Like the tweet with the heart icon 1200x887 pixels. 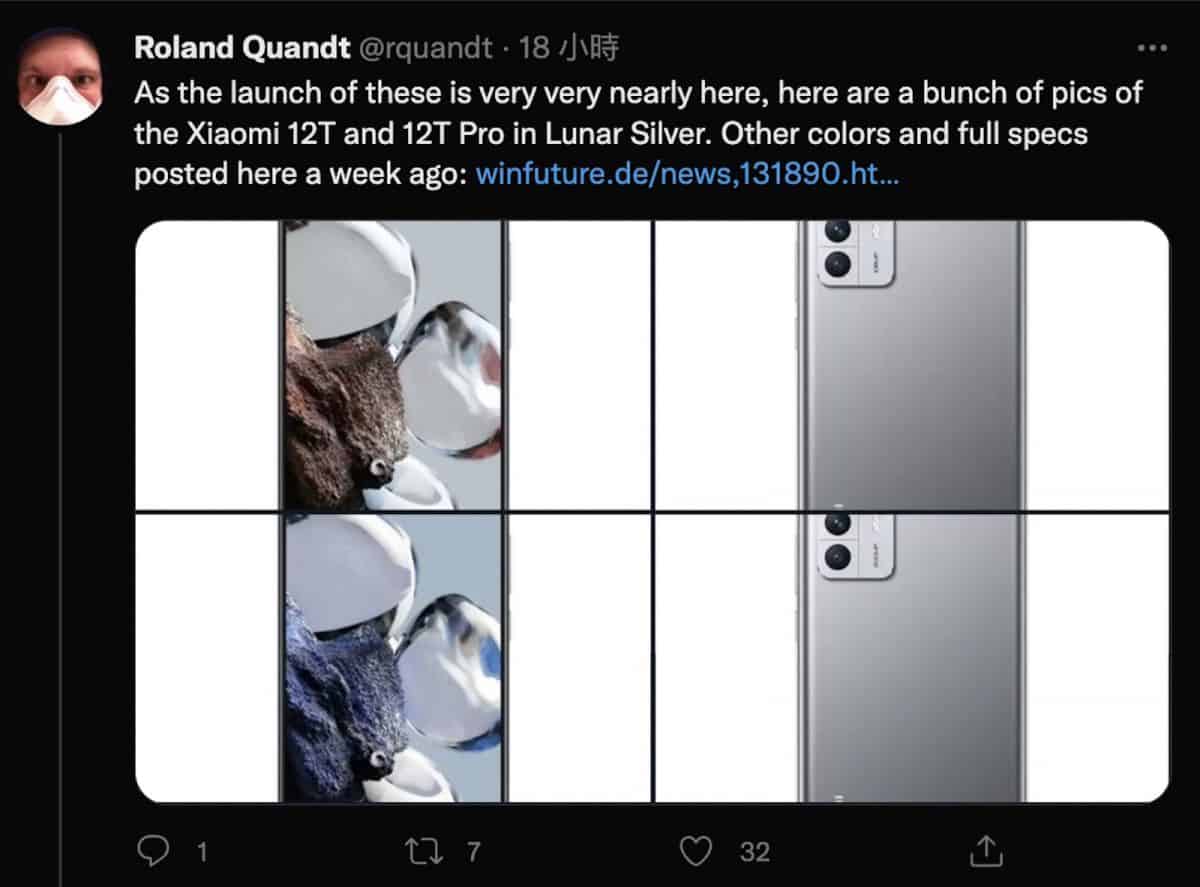pyautogui.click(x=695, y=851)
